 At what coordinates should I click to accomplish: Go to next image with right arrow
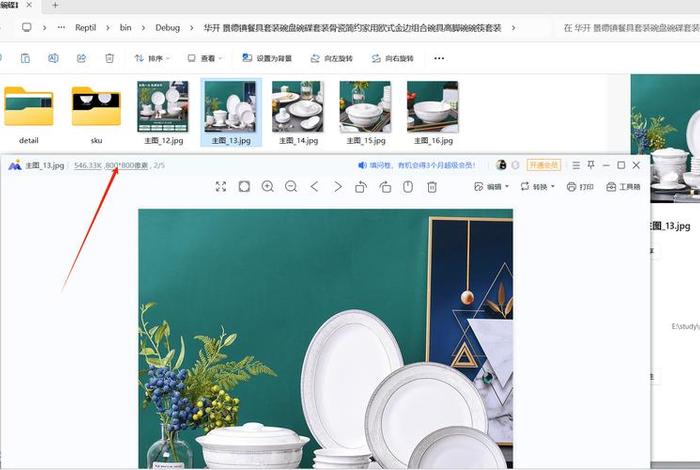point(338,187)
